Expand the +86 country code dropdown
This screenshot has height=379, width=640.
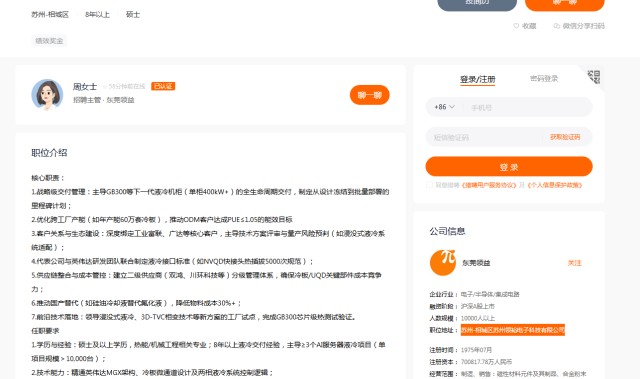[444, 107]
